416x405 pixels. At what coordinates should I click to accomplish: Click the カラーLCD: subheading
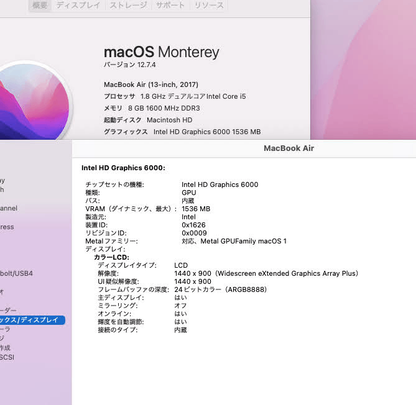111,257
